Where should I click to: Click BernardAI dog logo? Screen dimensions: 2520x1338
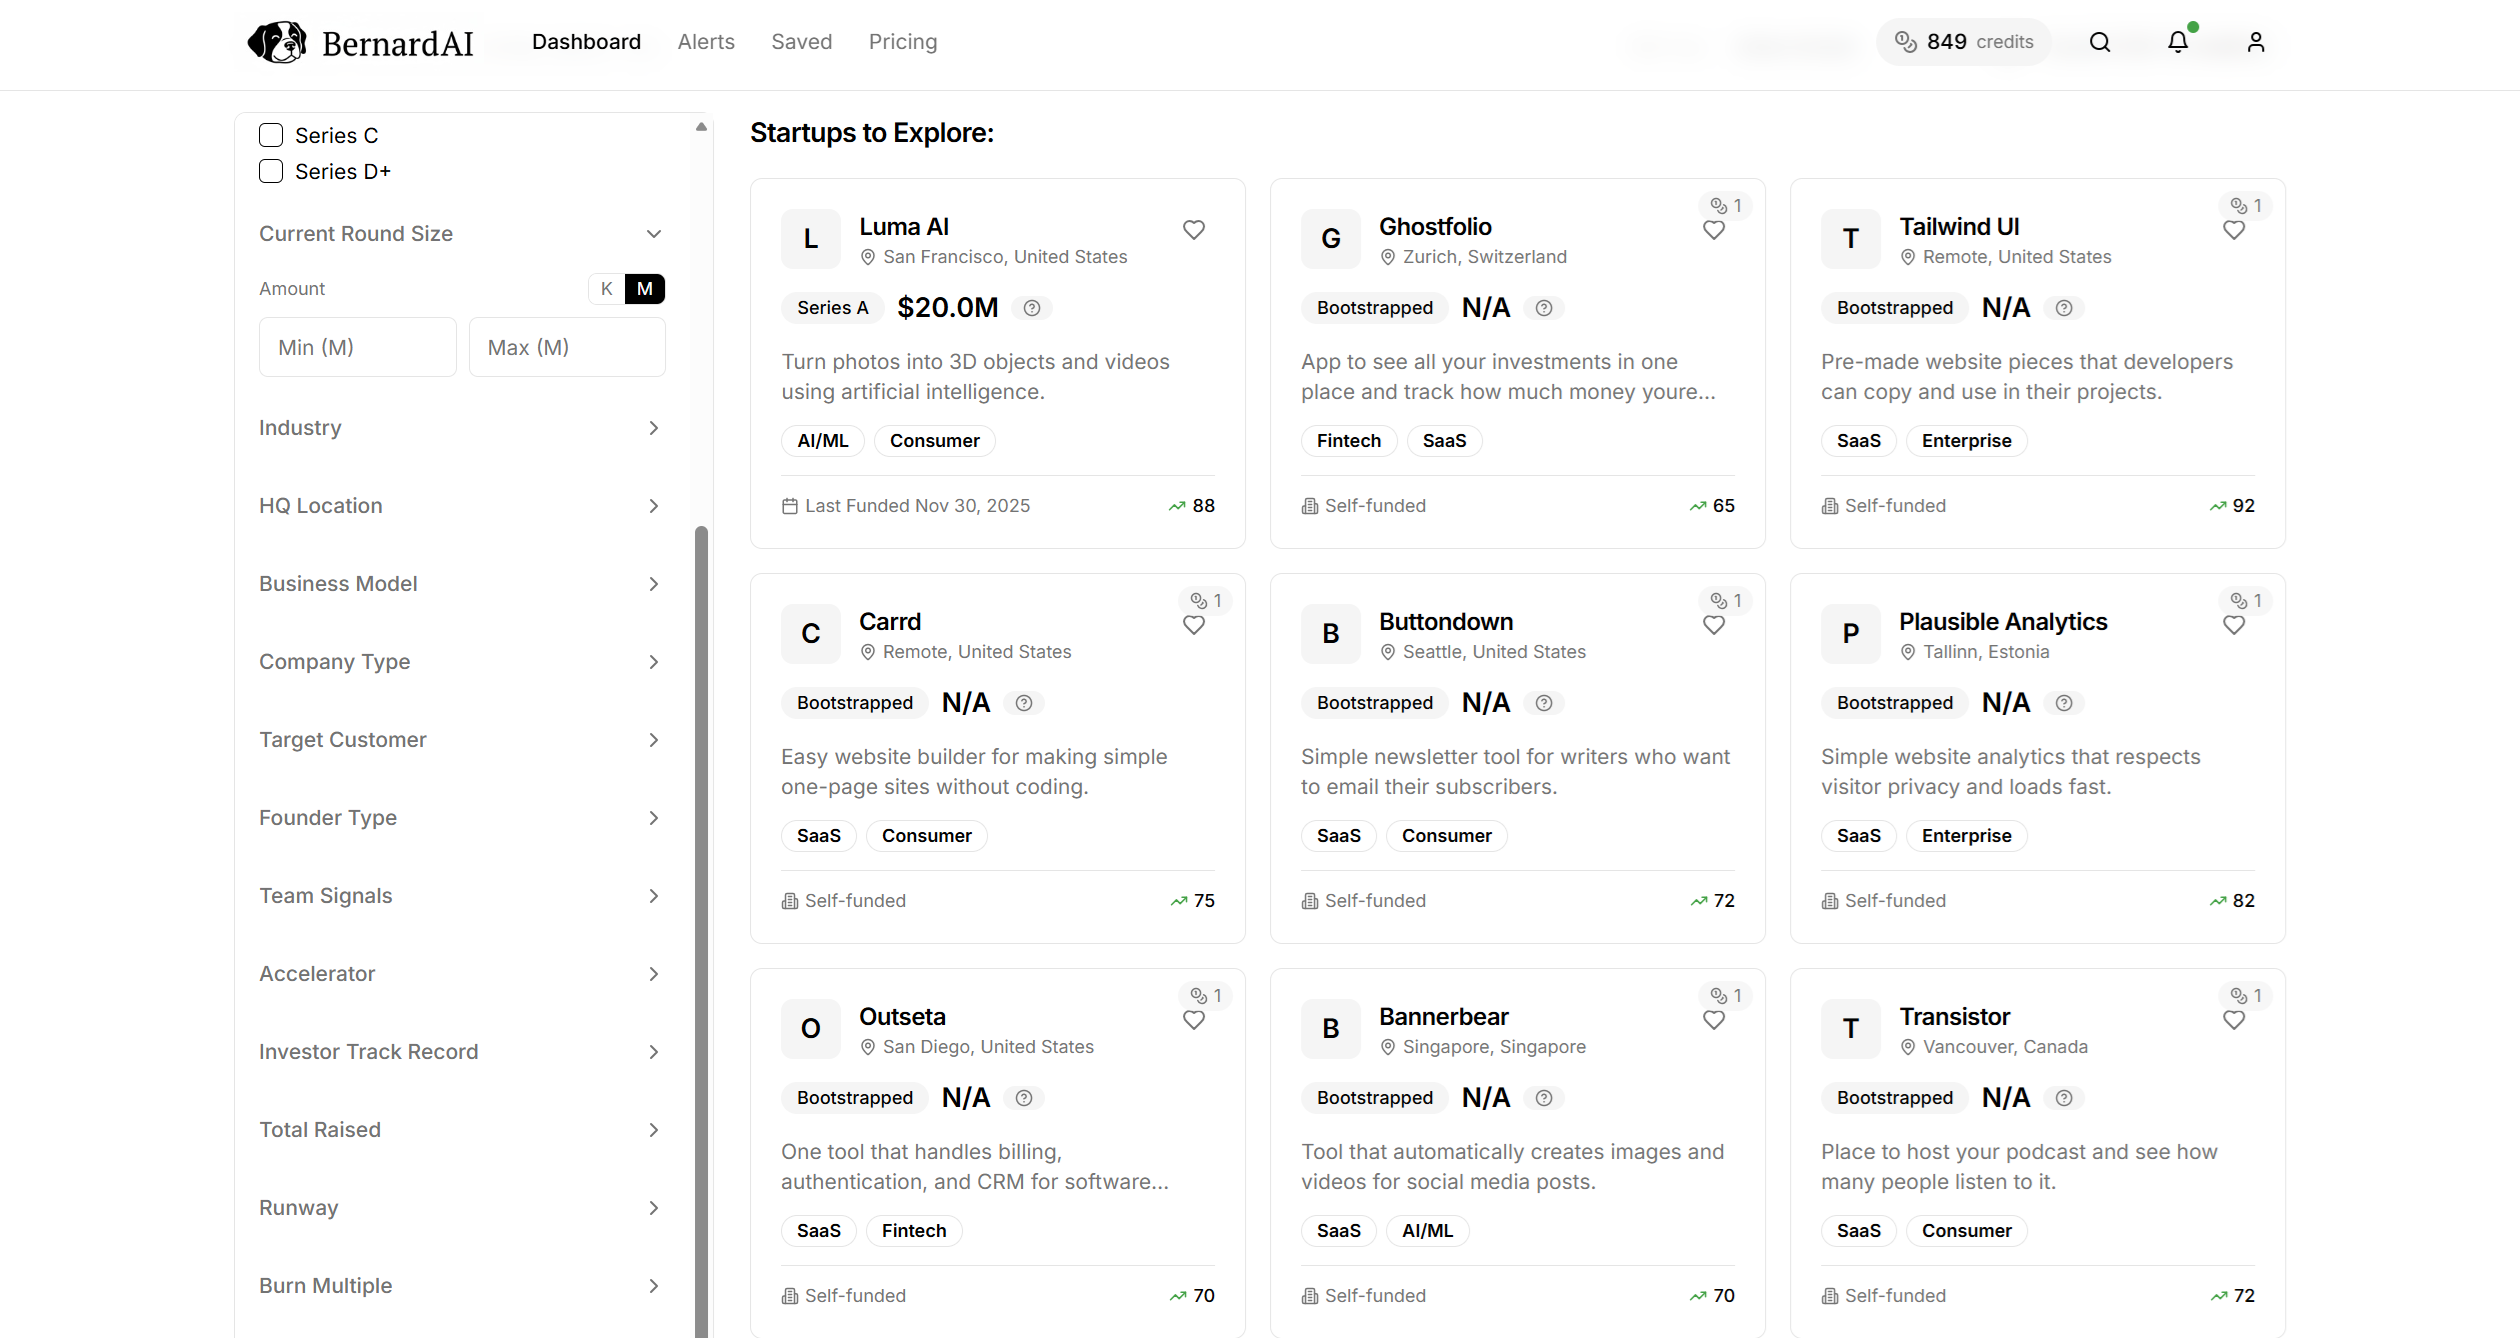coord(277,42)
